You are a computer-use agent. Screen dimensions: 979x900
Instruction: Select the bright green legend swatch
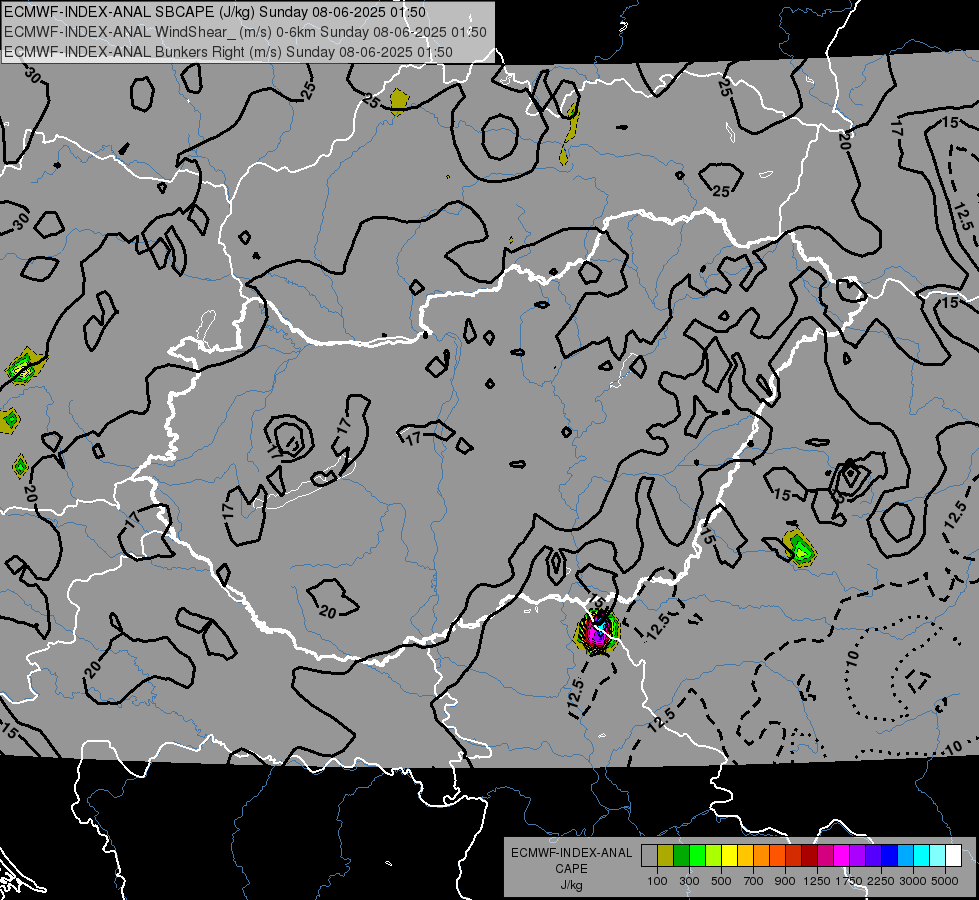[697, 856]
